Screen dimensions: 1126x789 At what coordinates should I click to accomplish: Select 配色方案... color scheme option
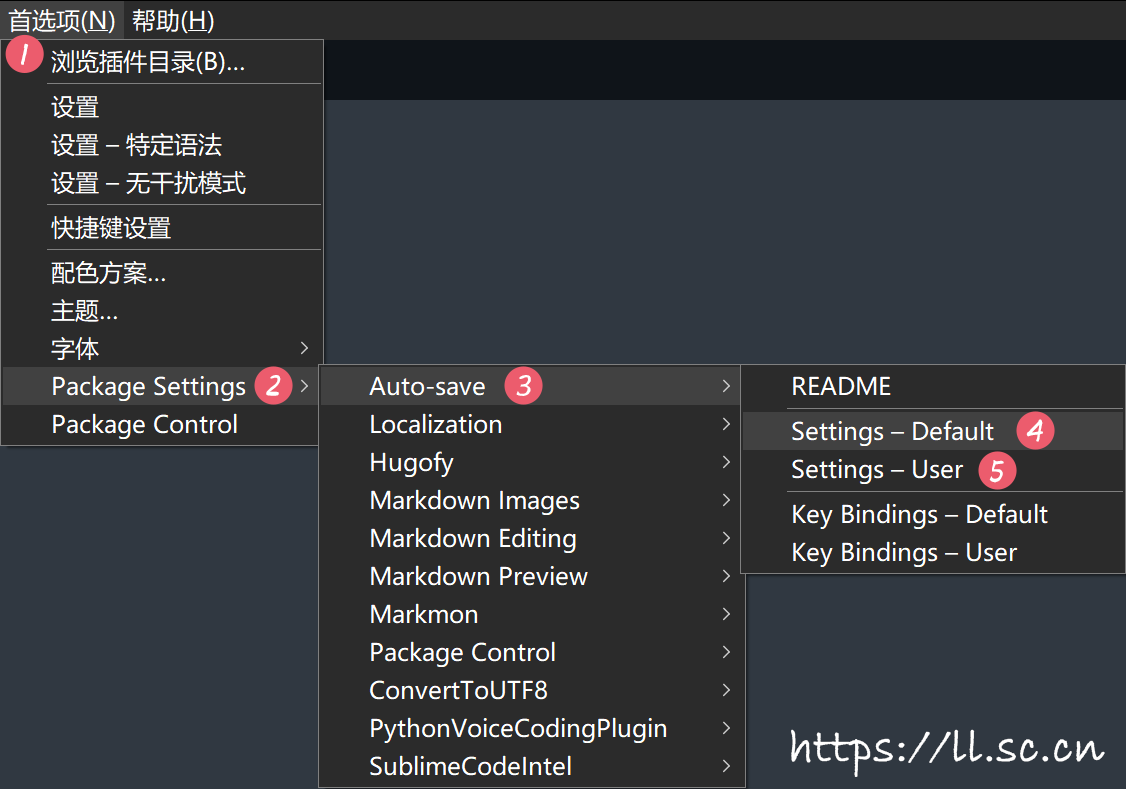coord(109,273)
